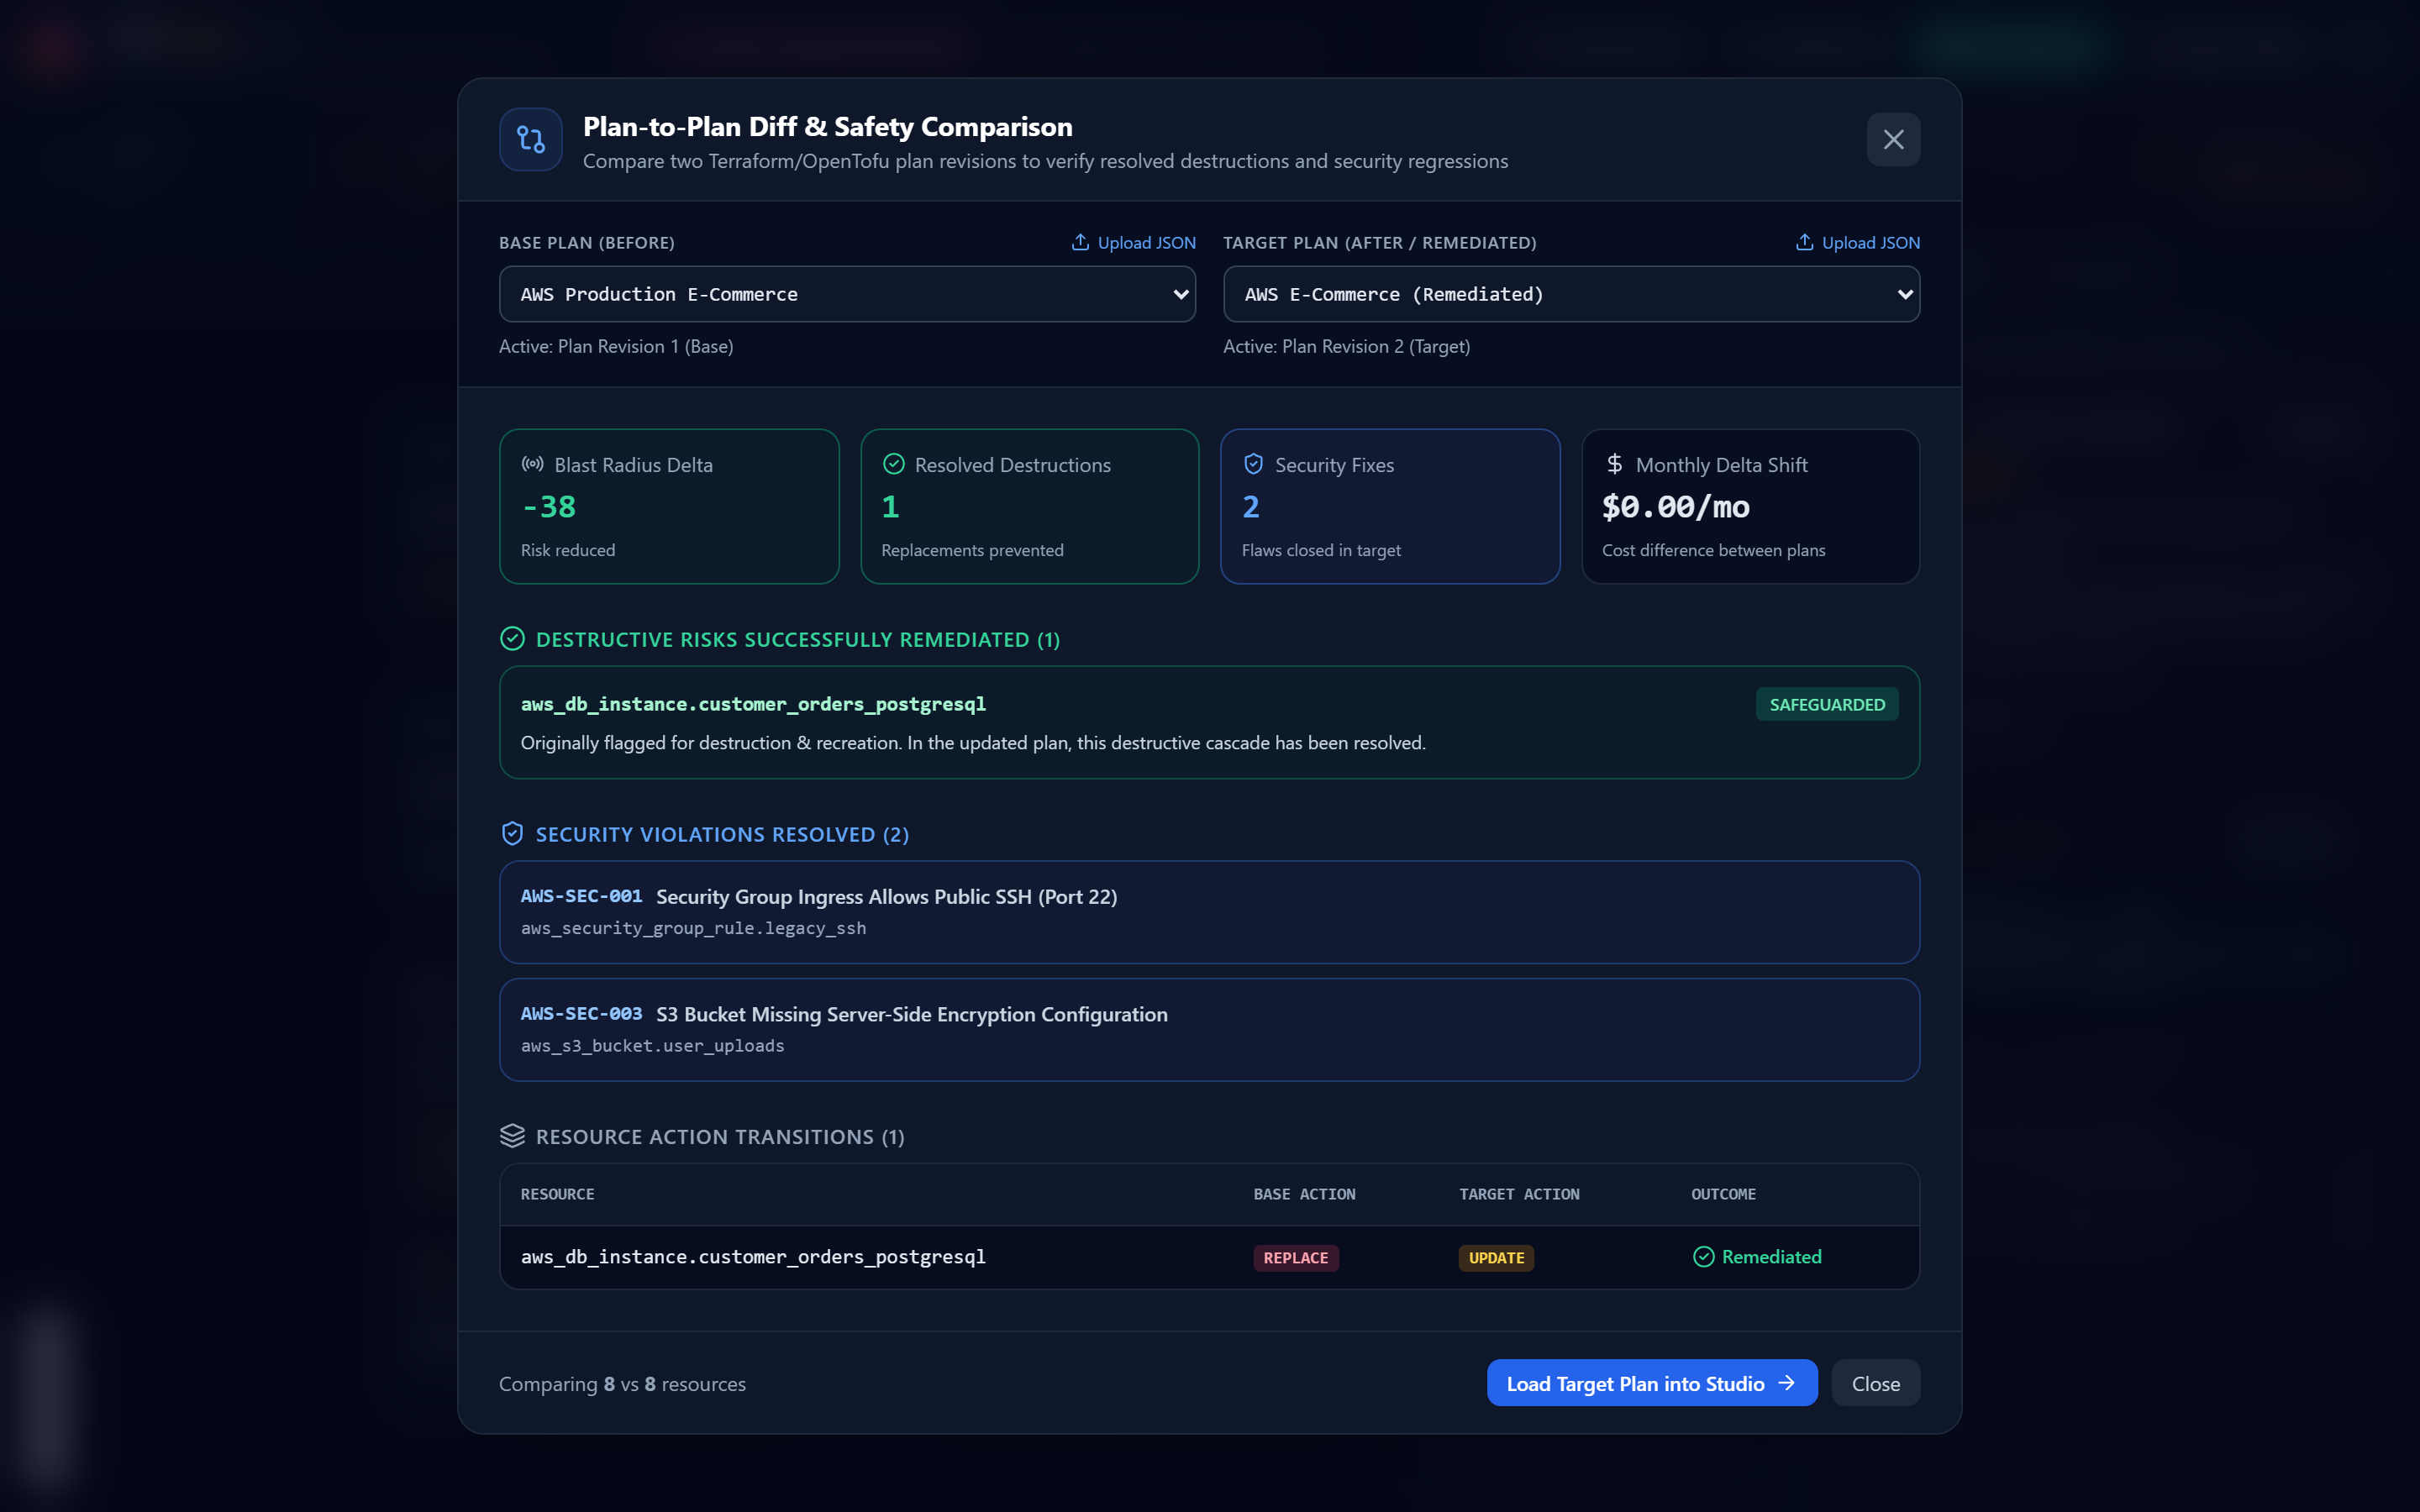Open the Base Plan dropdown
Image resolution: width=2420 pixels, height=1512 pixels.
(x=847, y=294)
